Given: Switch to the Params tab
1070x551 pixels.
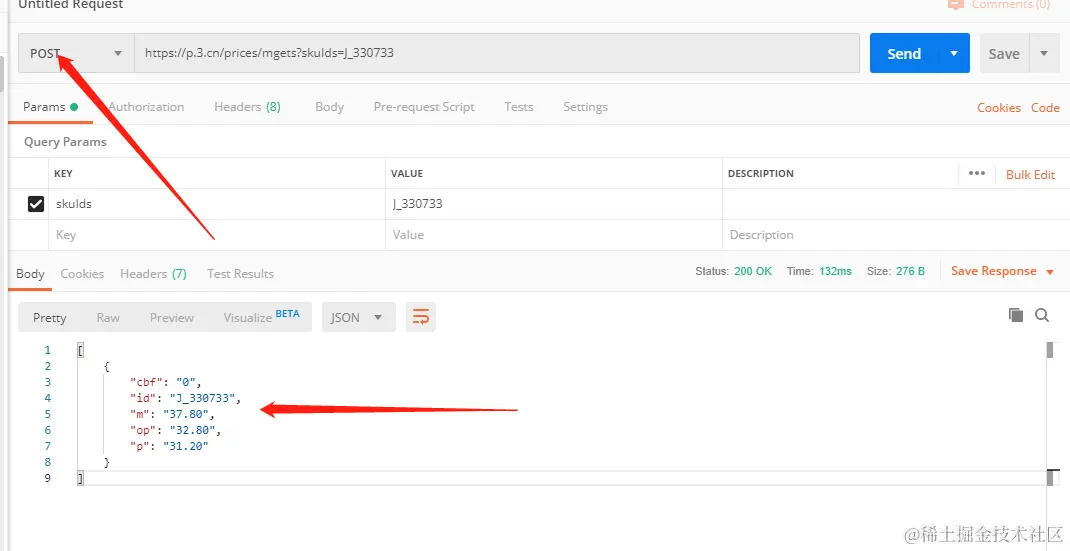Looking at the screenshot, I should tap(50, 107).
